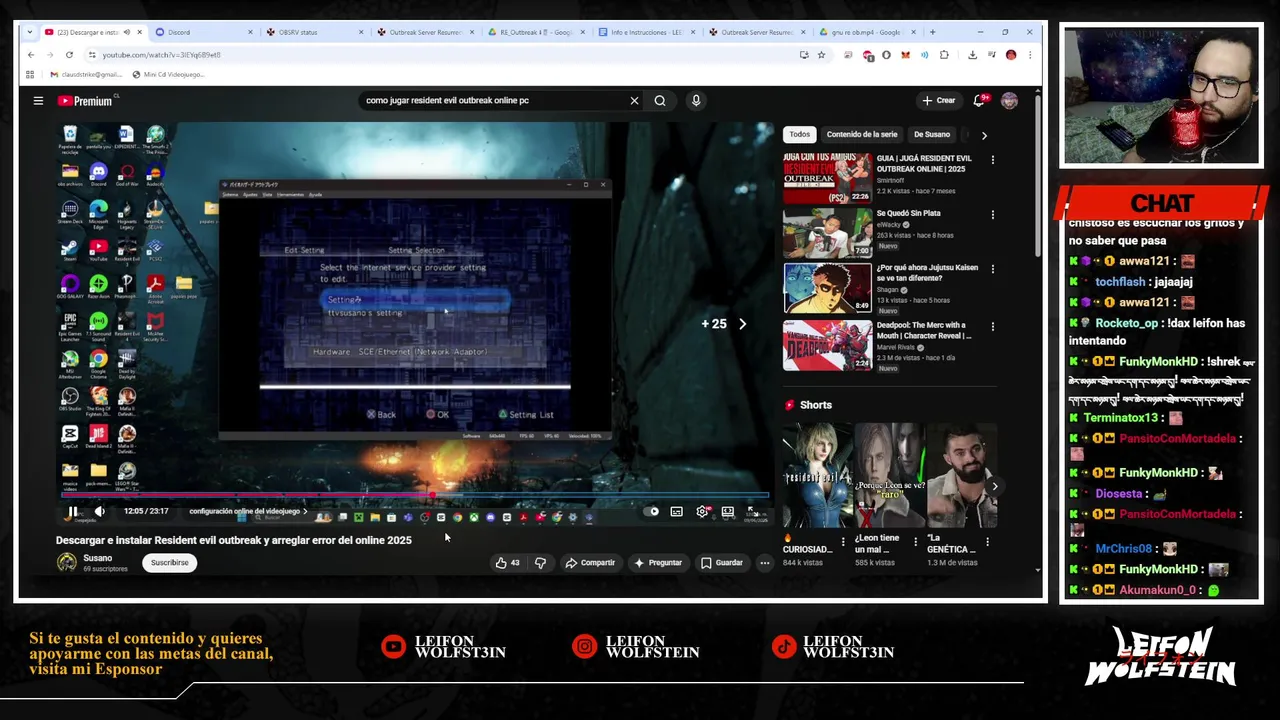Open the player settings gear
Viewport: 1280px width, 720px height.
coord(702,512)
